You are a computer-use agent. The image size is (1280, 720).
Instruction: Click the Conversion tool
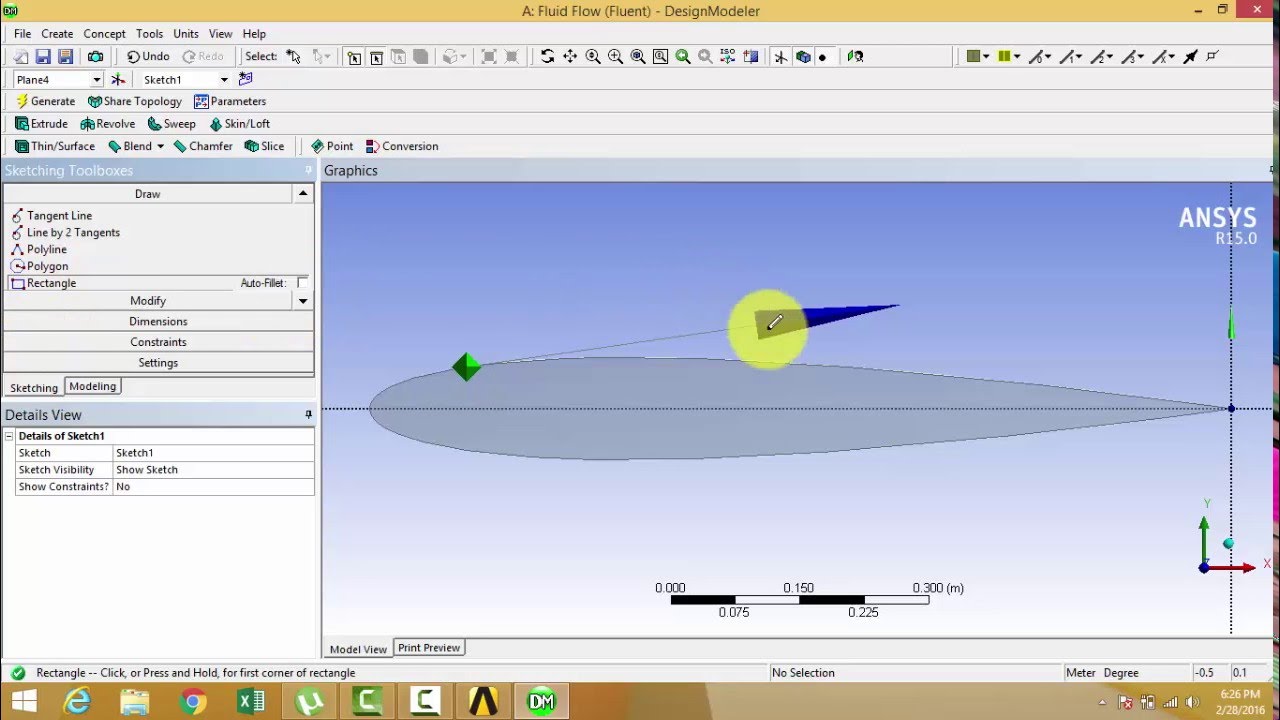pos(402,146)
